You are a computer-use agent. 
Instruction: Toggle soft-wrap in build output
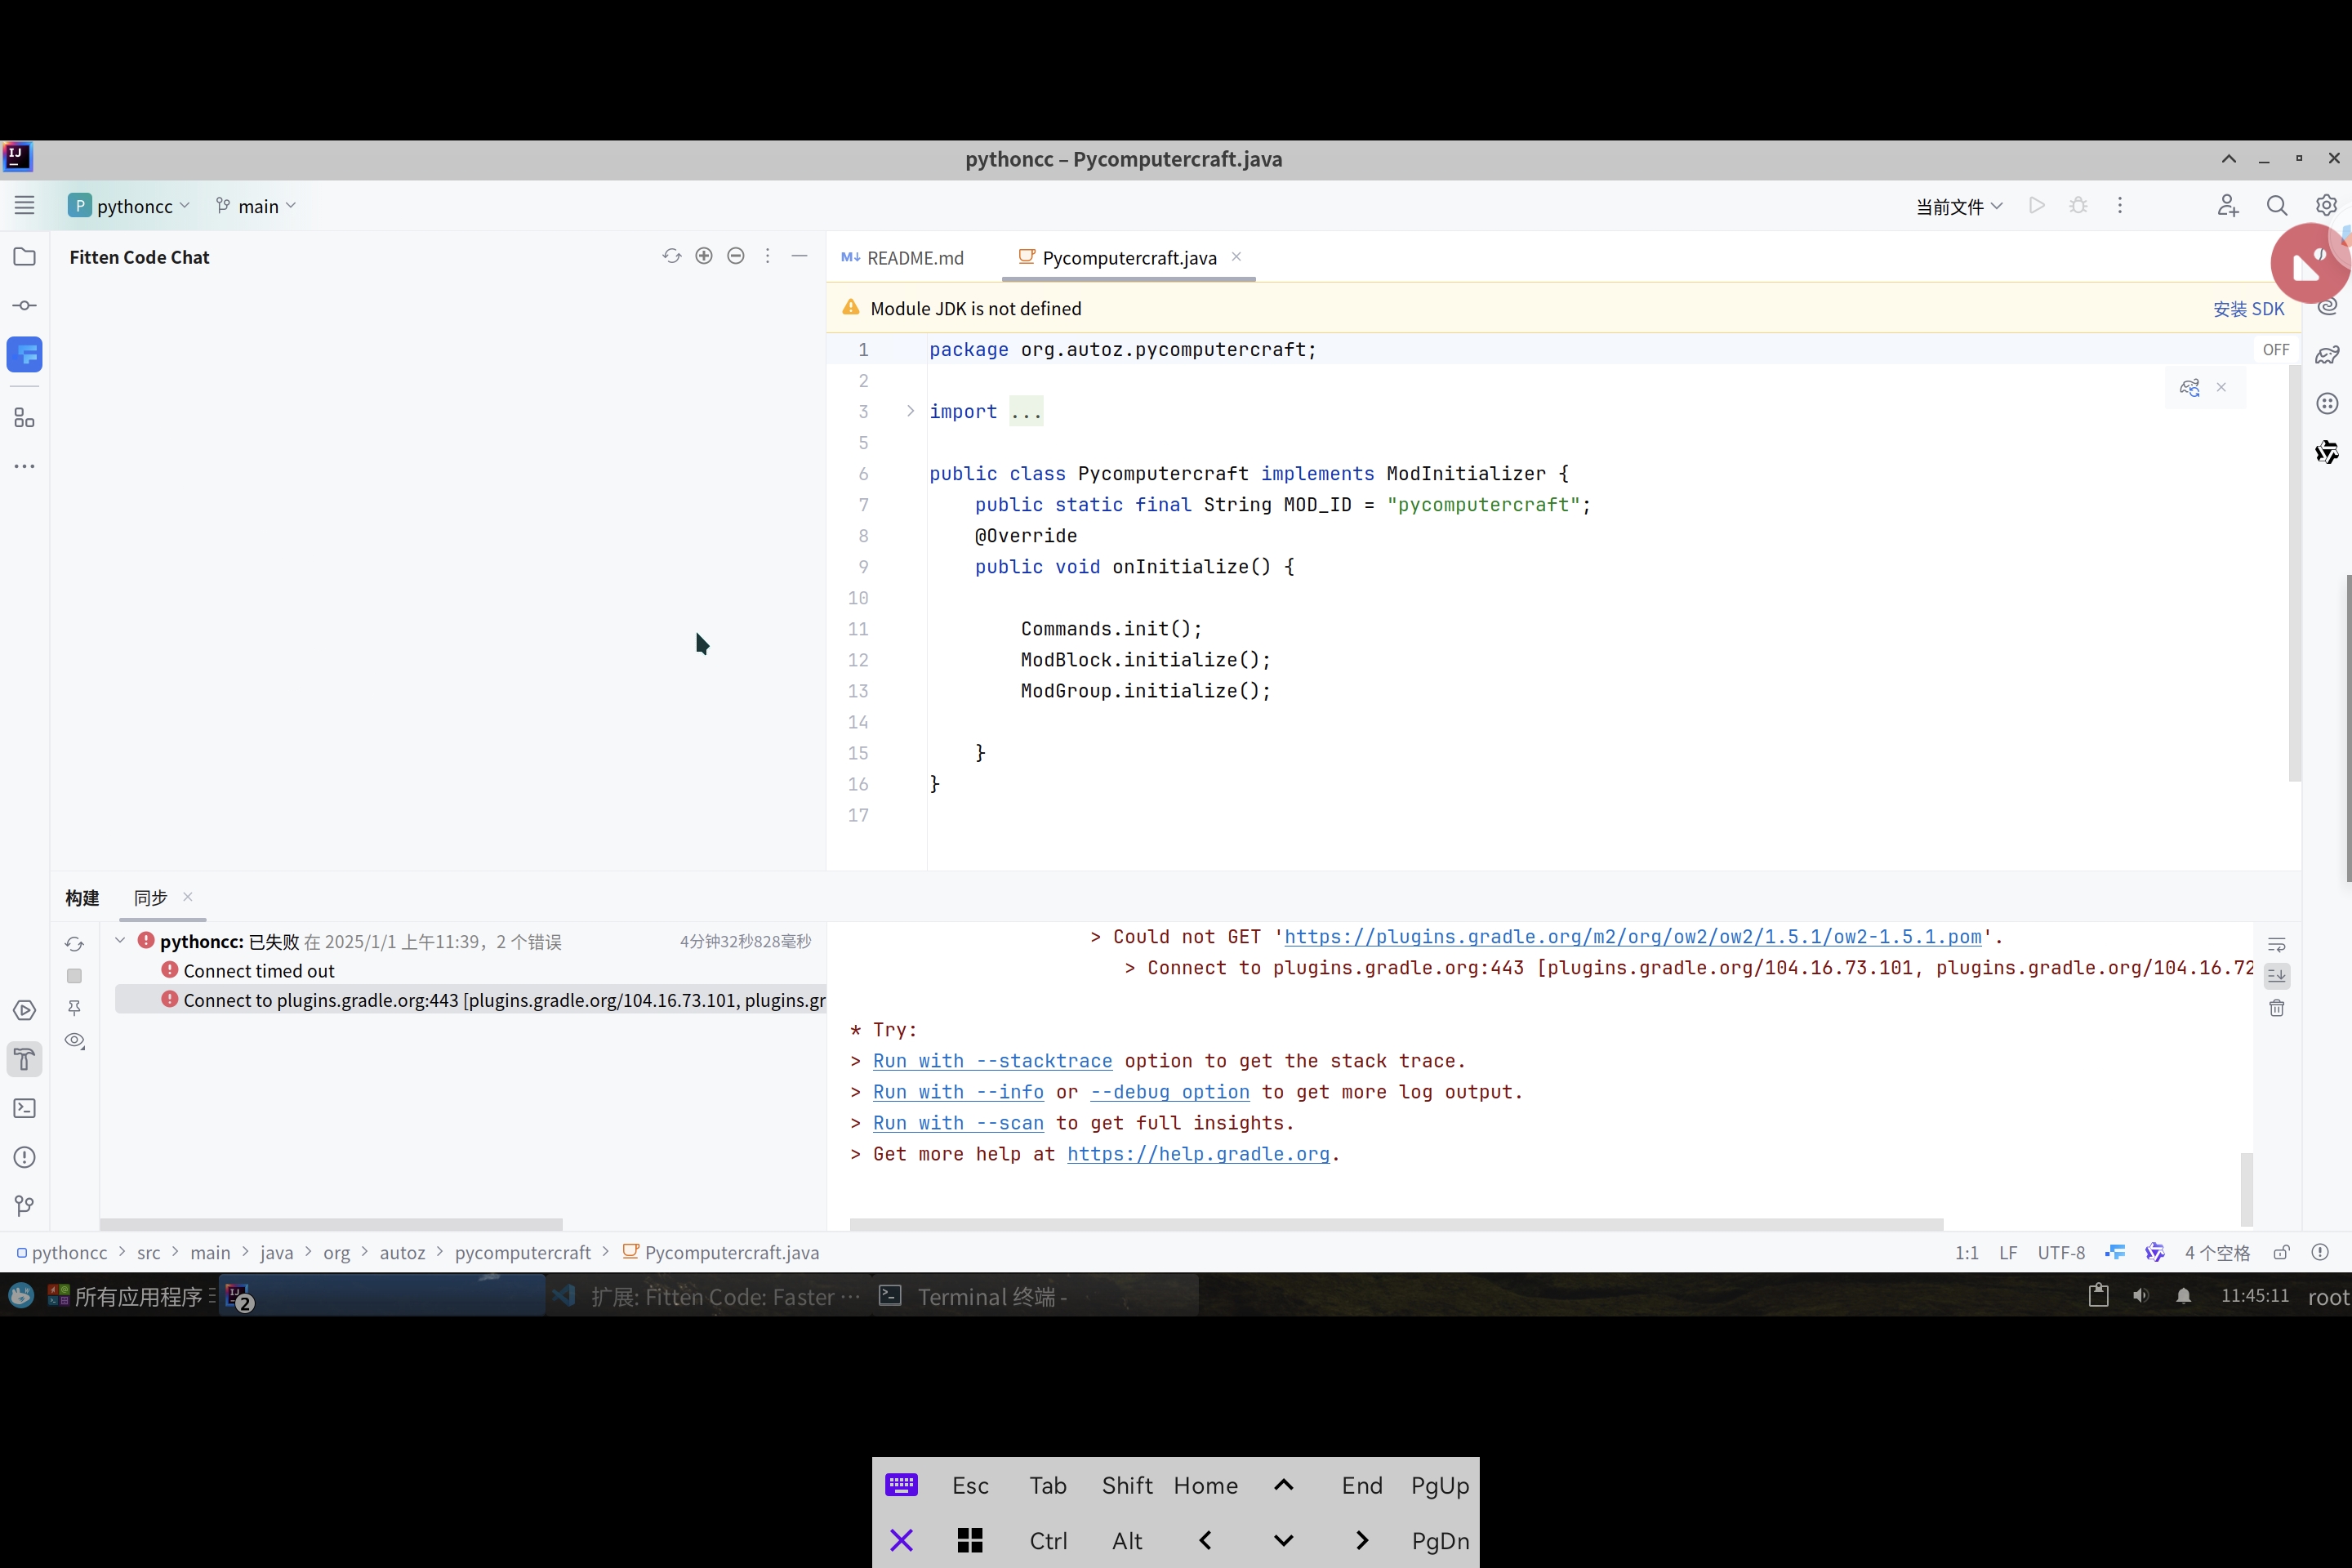(x=2277, y=944)
